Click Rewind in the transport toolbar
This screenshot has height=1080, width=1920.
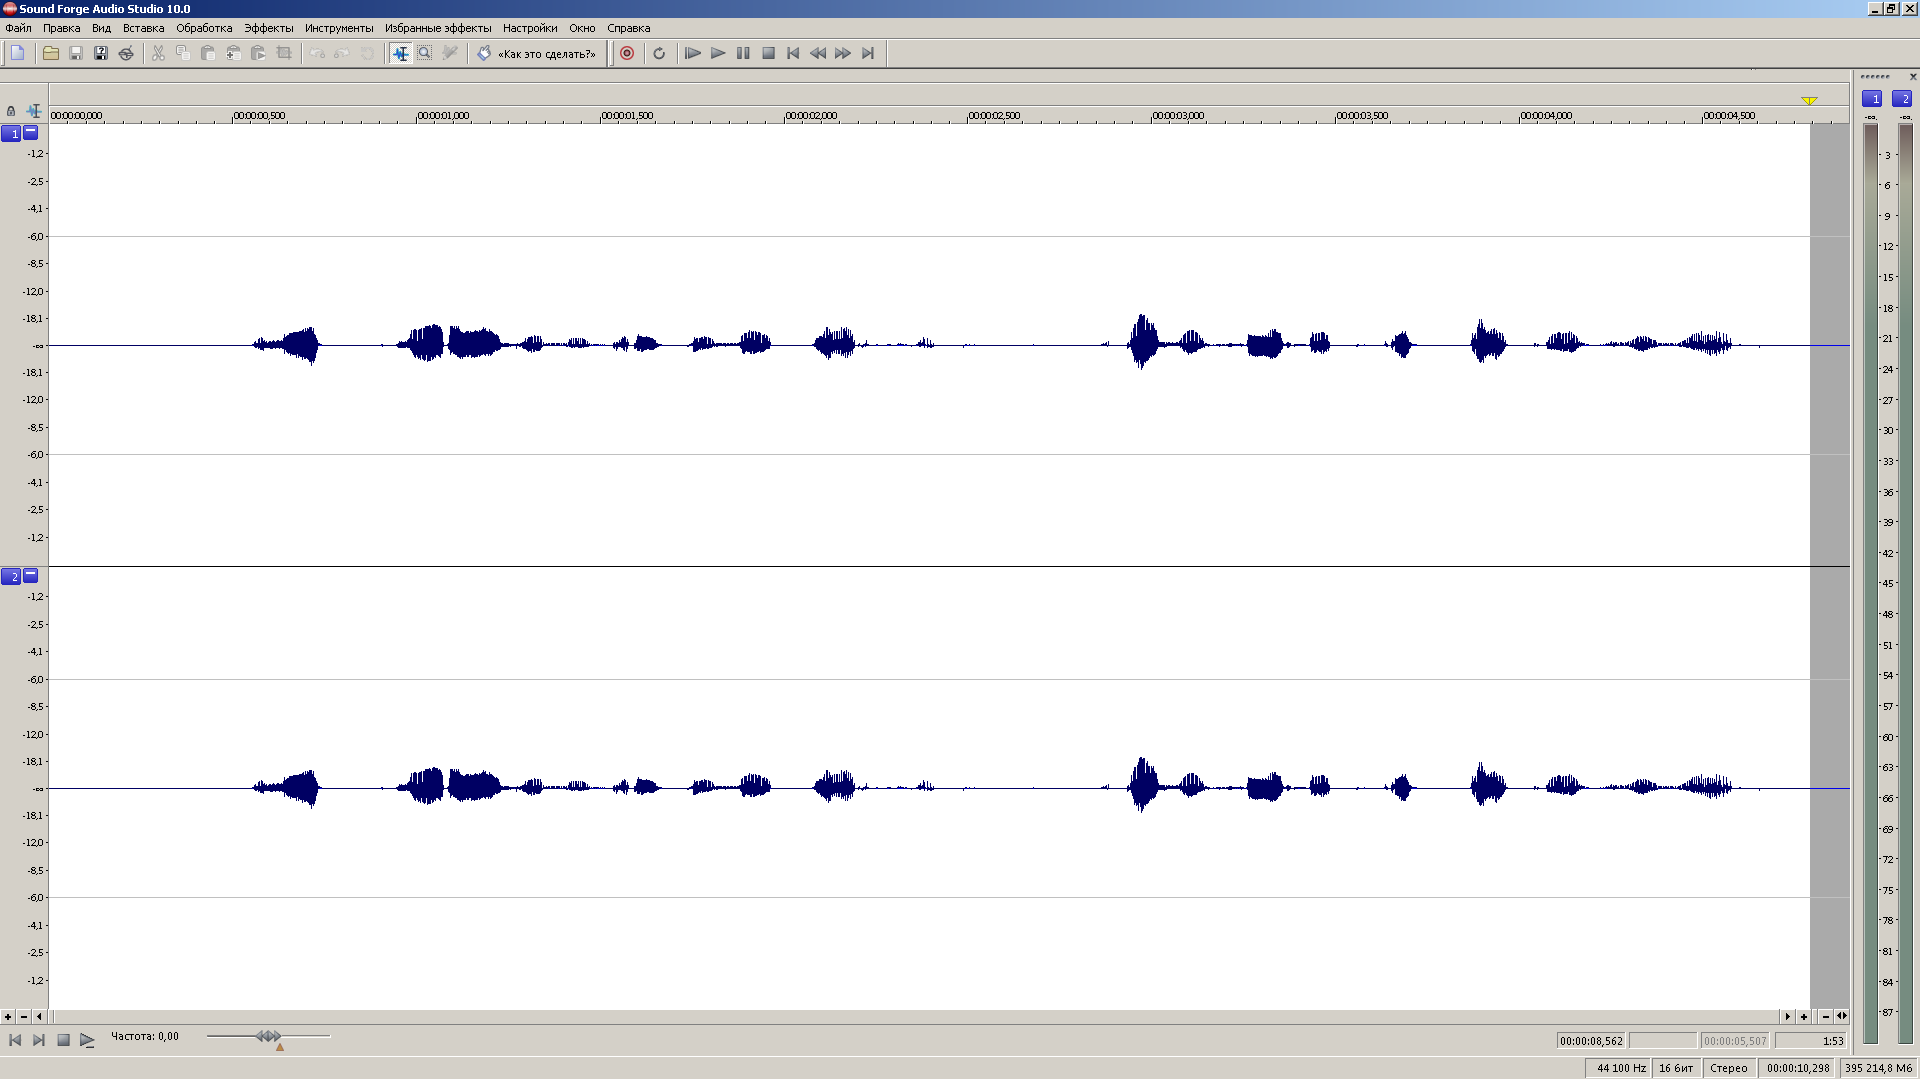click(818, 53)
